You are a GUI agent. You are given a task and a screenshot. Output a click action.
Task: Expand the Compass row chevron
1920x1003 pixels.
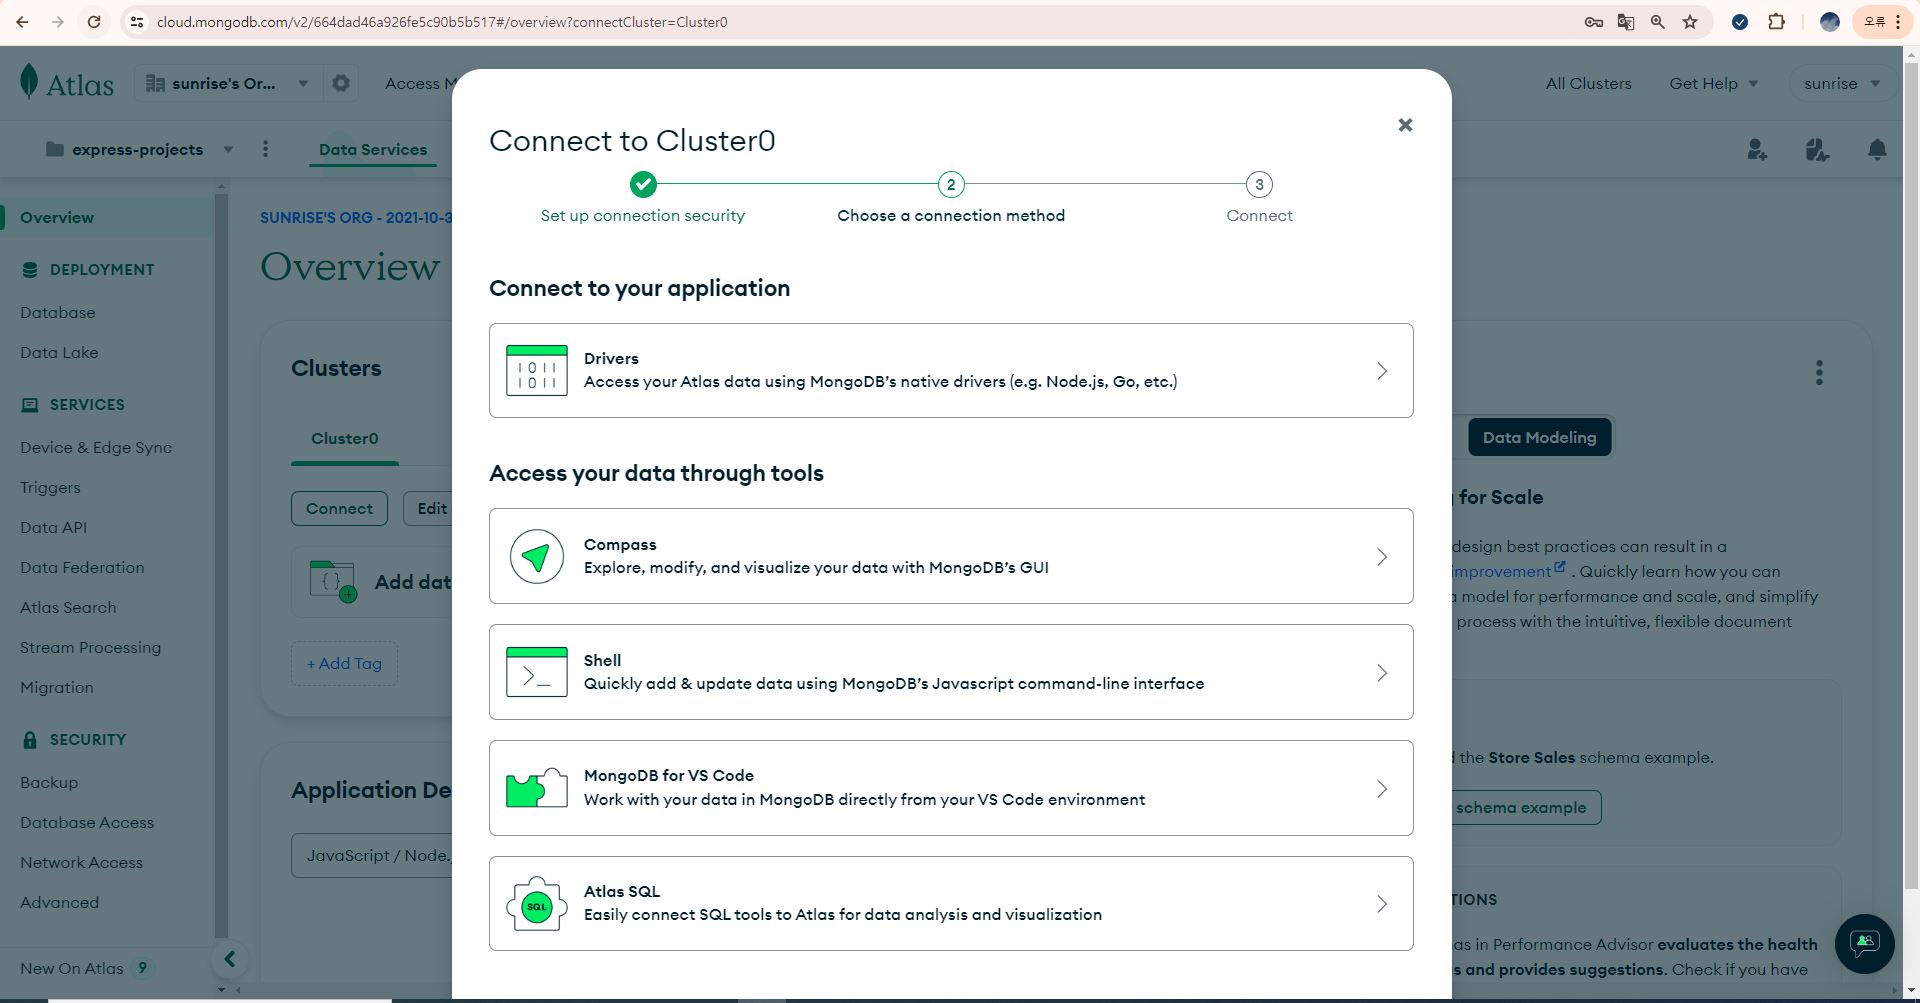pos(1382,557)
